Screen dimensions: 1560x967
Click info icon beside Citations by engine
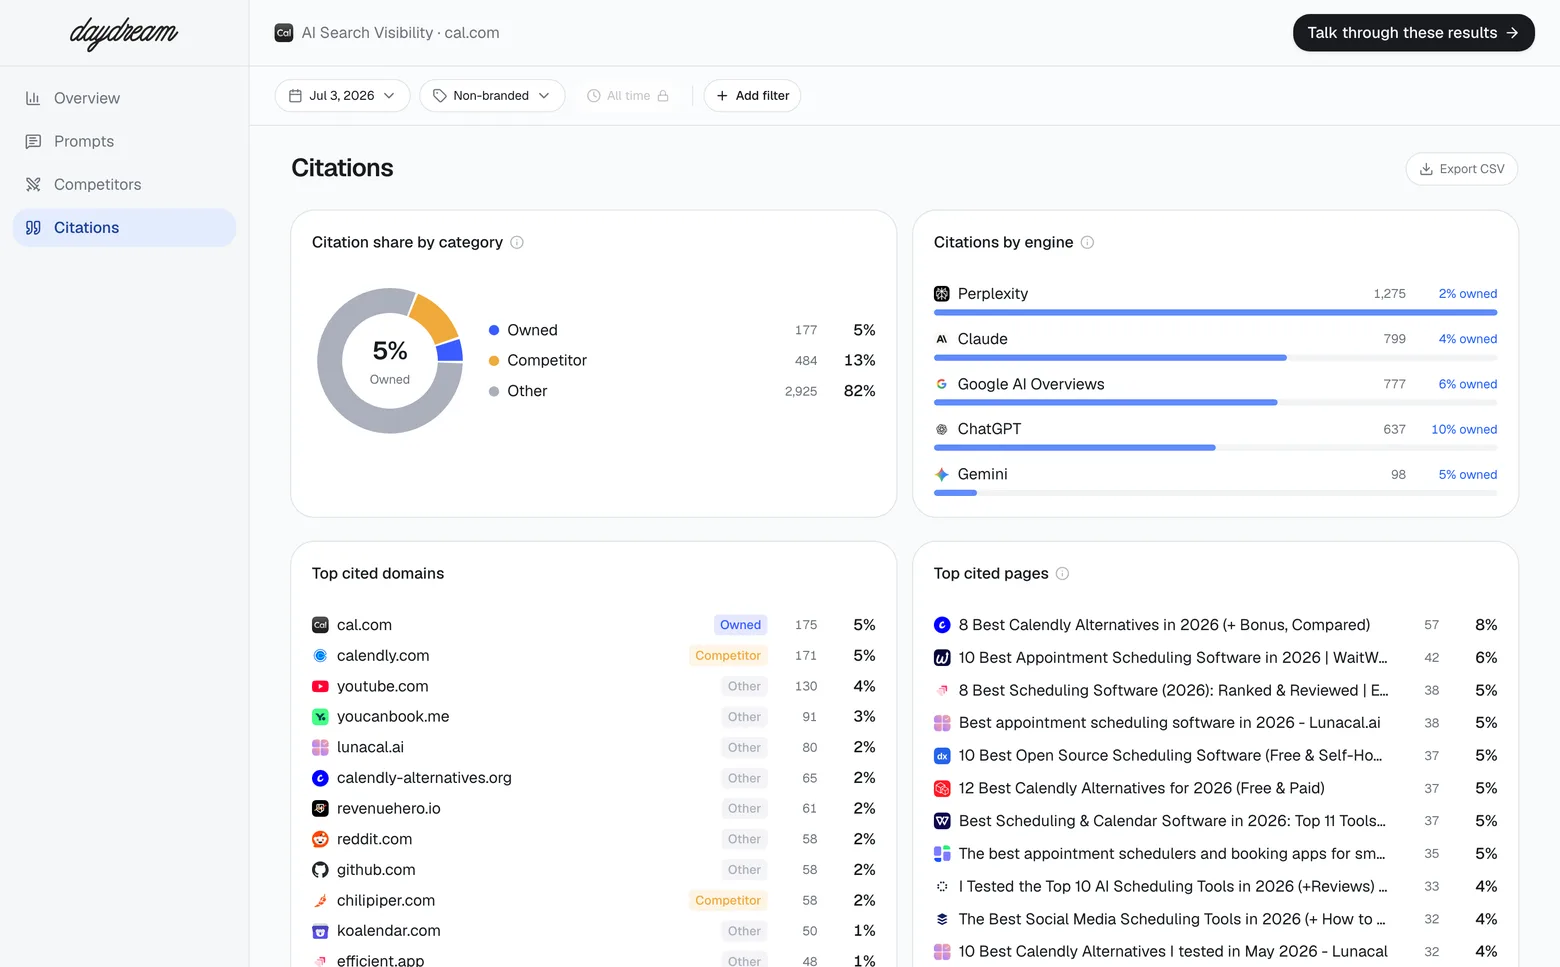pos(1087,242)
